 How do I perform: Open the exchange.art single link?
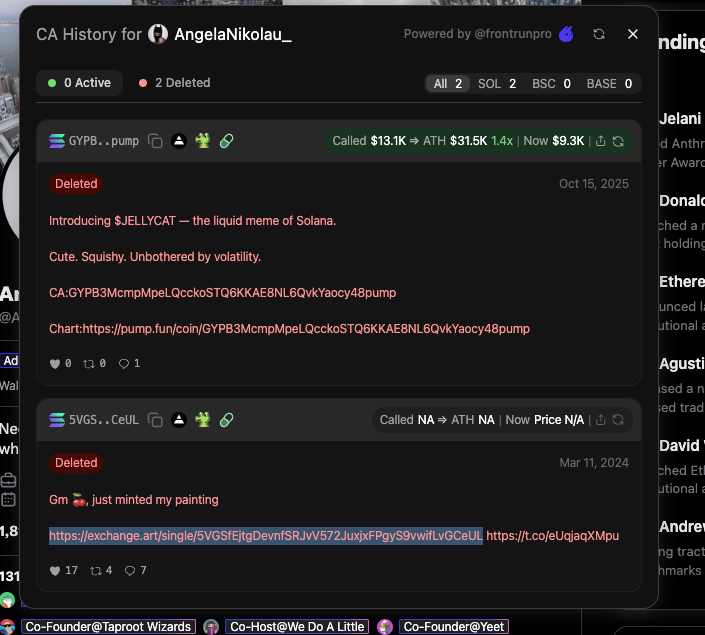[266, 536]
